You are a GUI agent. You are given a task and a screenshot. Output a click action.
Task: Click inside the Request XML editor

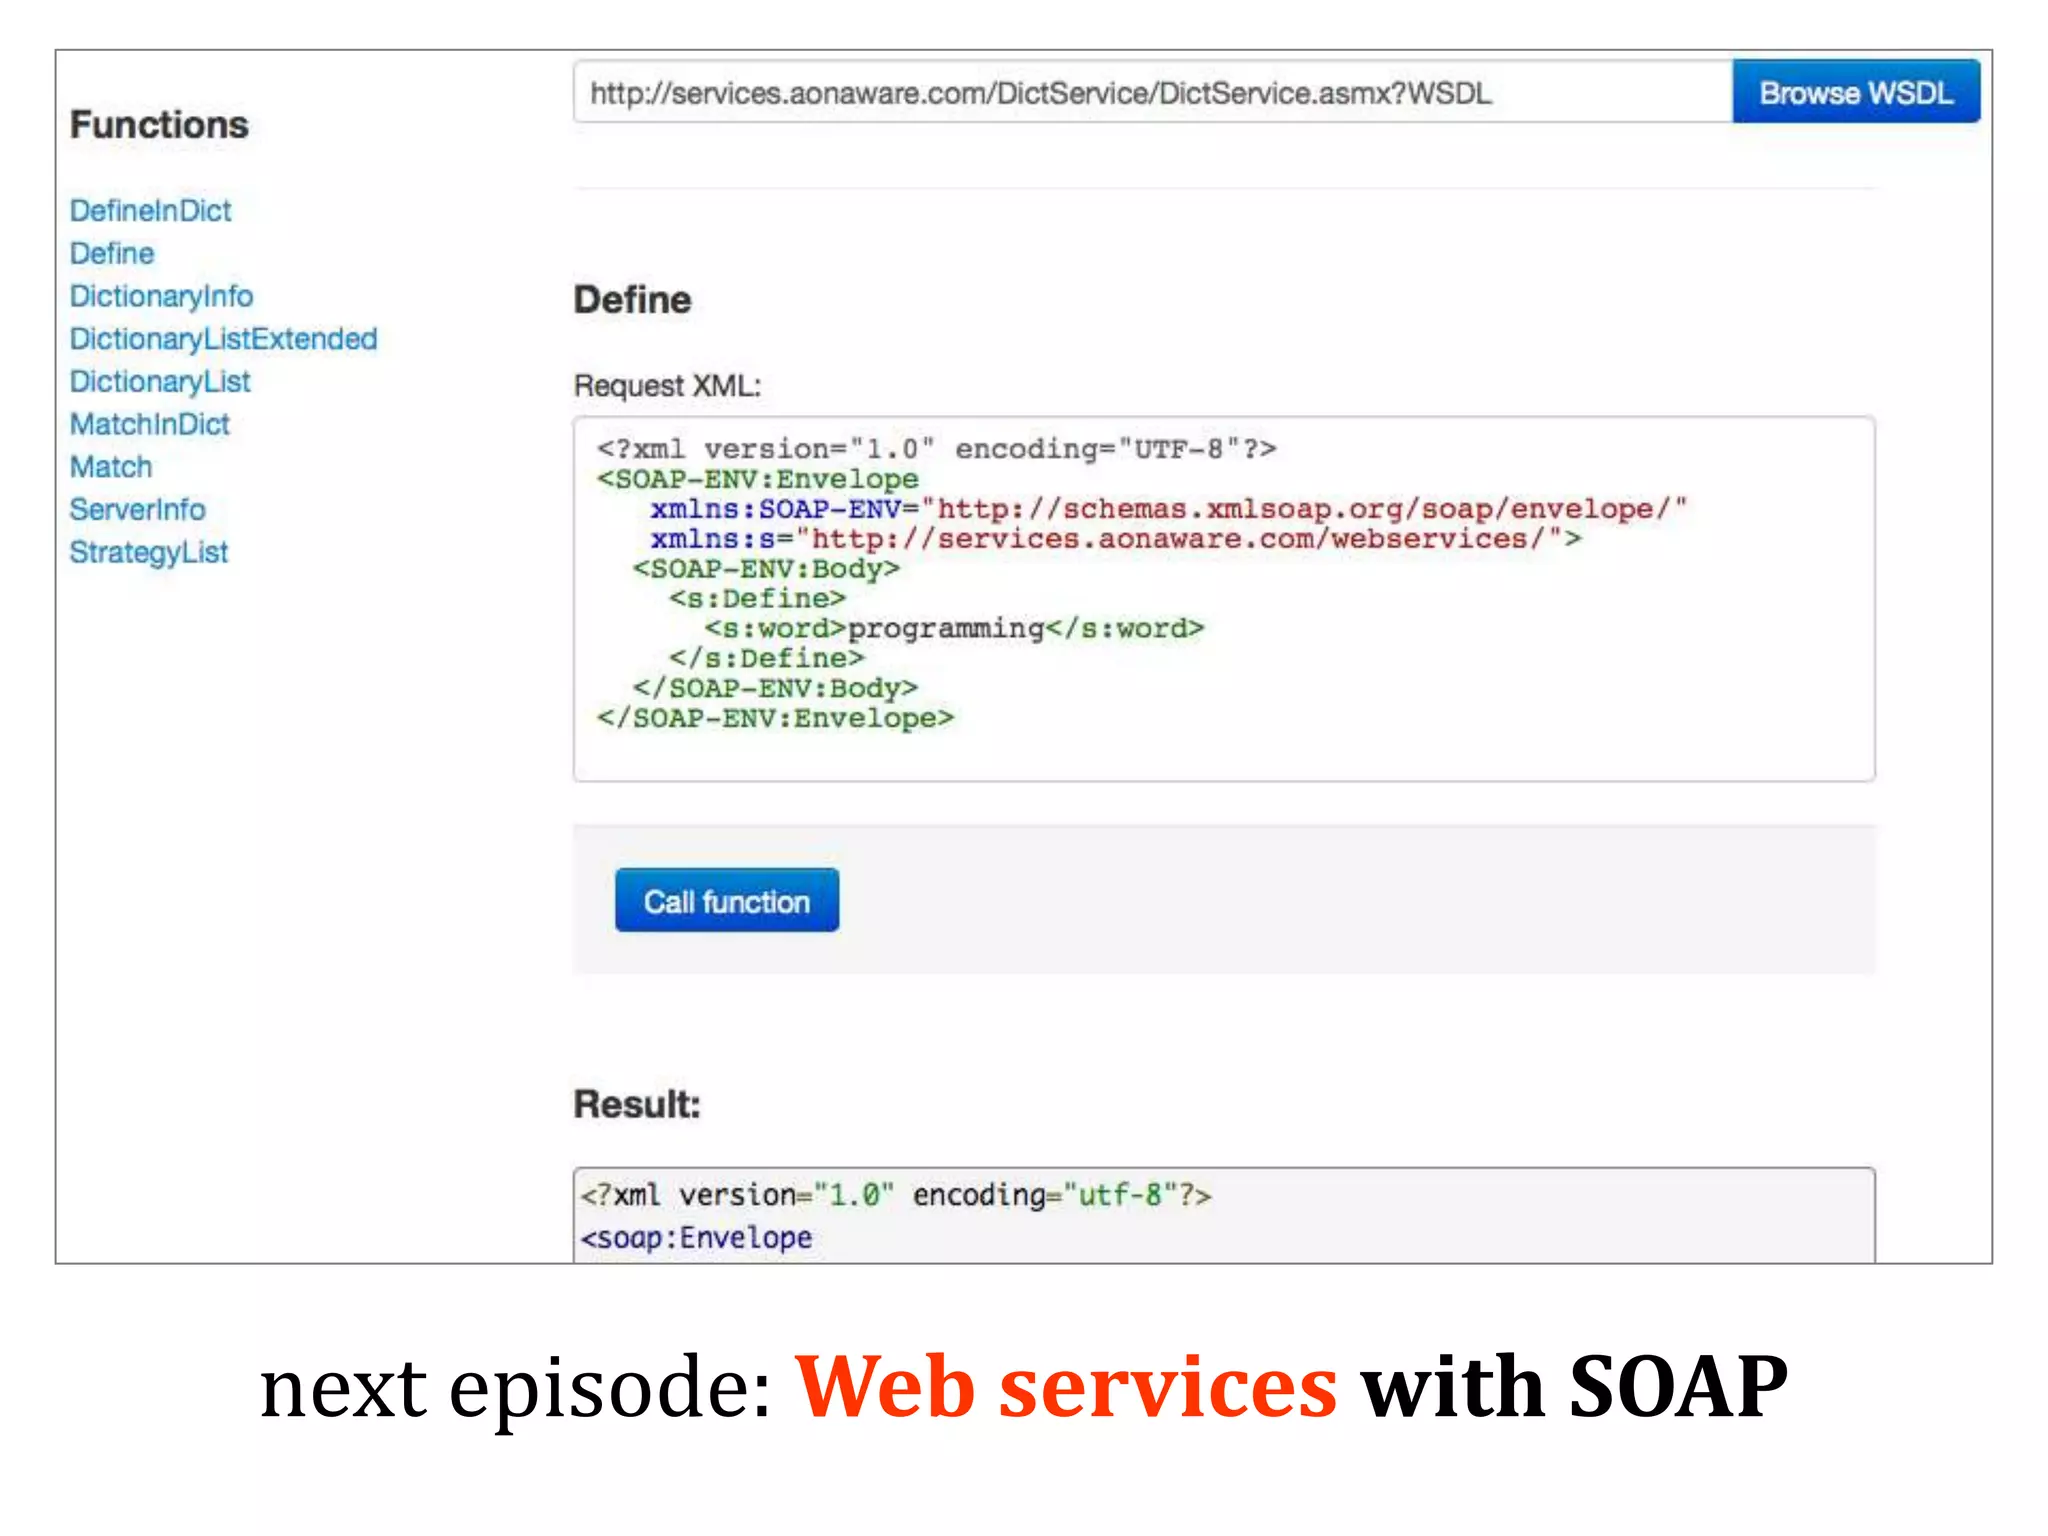point(1224,599)
